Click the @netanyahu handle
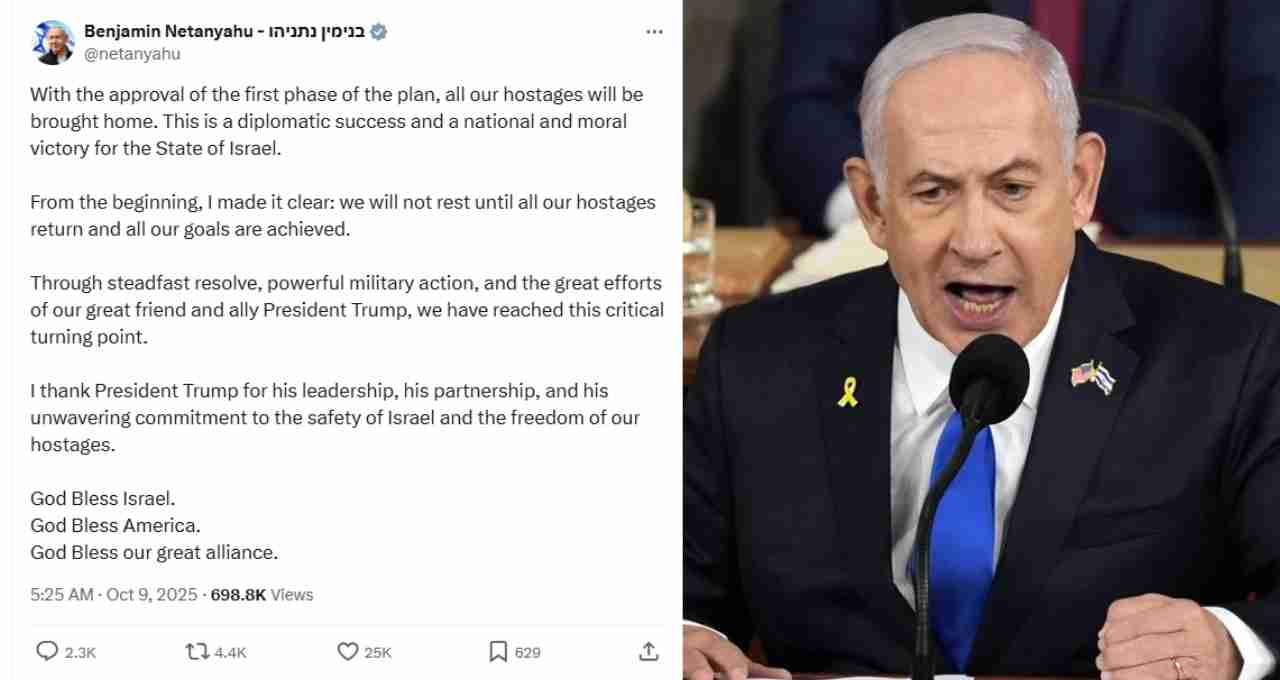Viewport: 1280px width, 680px height. point(132,54)
